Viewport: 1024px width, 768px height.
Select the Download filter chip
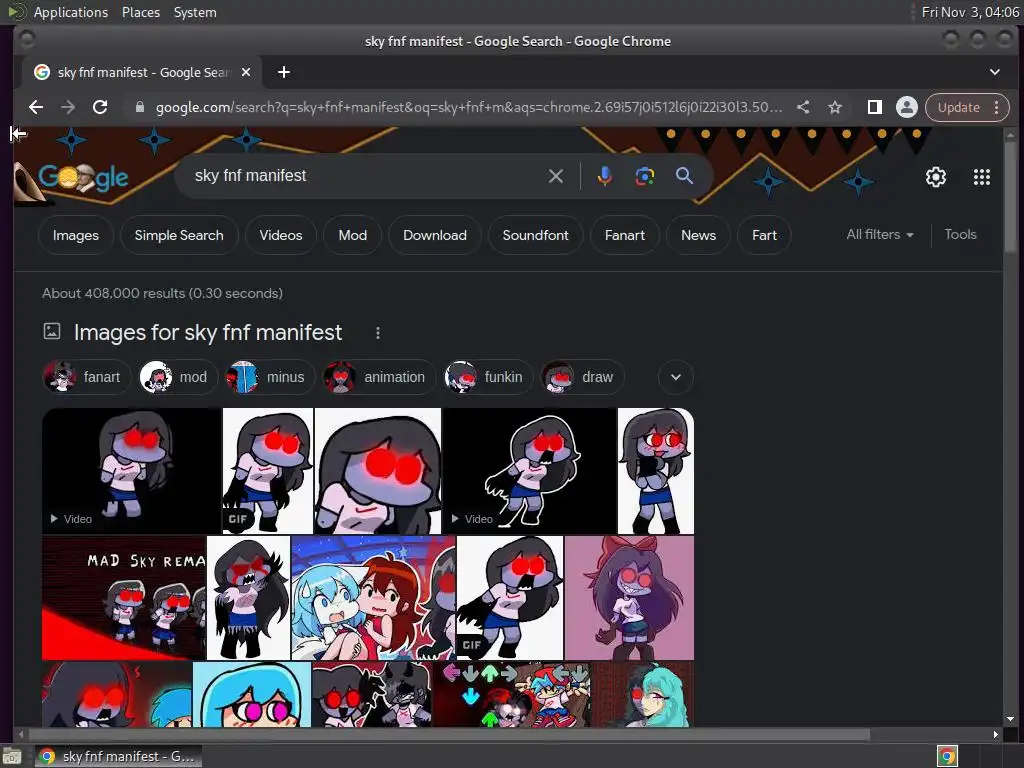click(435, 235)
